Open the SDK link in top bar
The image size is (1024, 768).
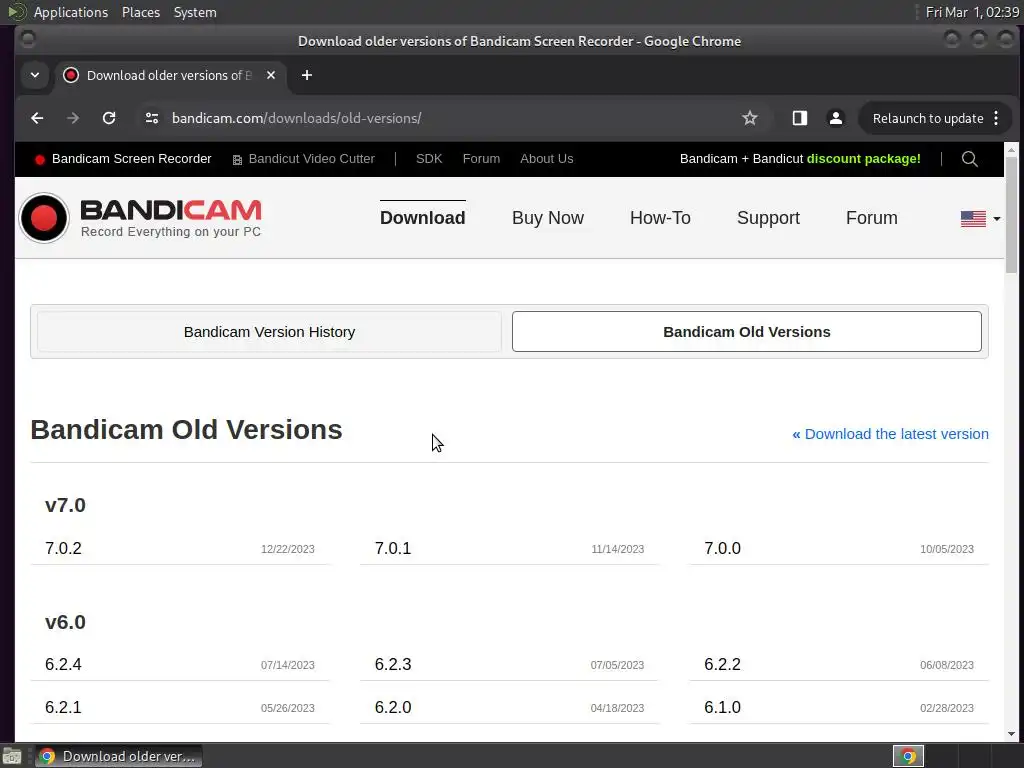point(429,159)
